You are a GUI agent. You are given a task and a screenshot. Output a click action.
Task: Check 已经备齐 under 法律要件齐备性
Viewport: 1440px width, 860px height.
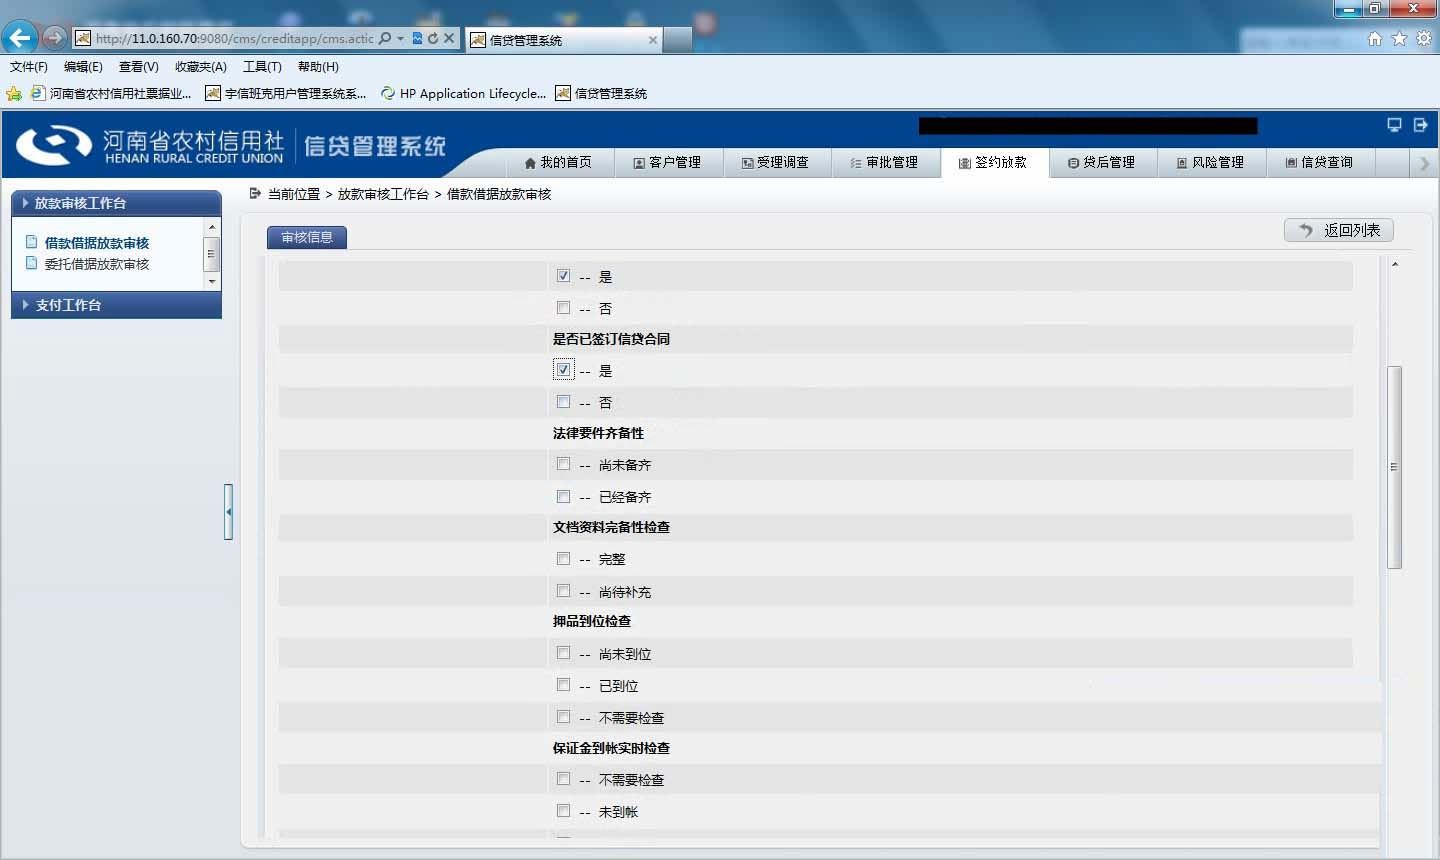click(563, 496)
